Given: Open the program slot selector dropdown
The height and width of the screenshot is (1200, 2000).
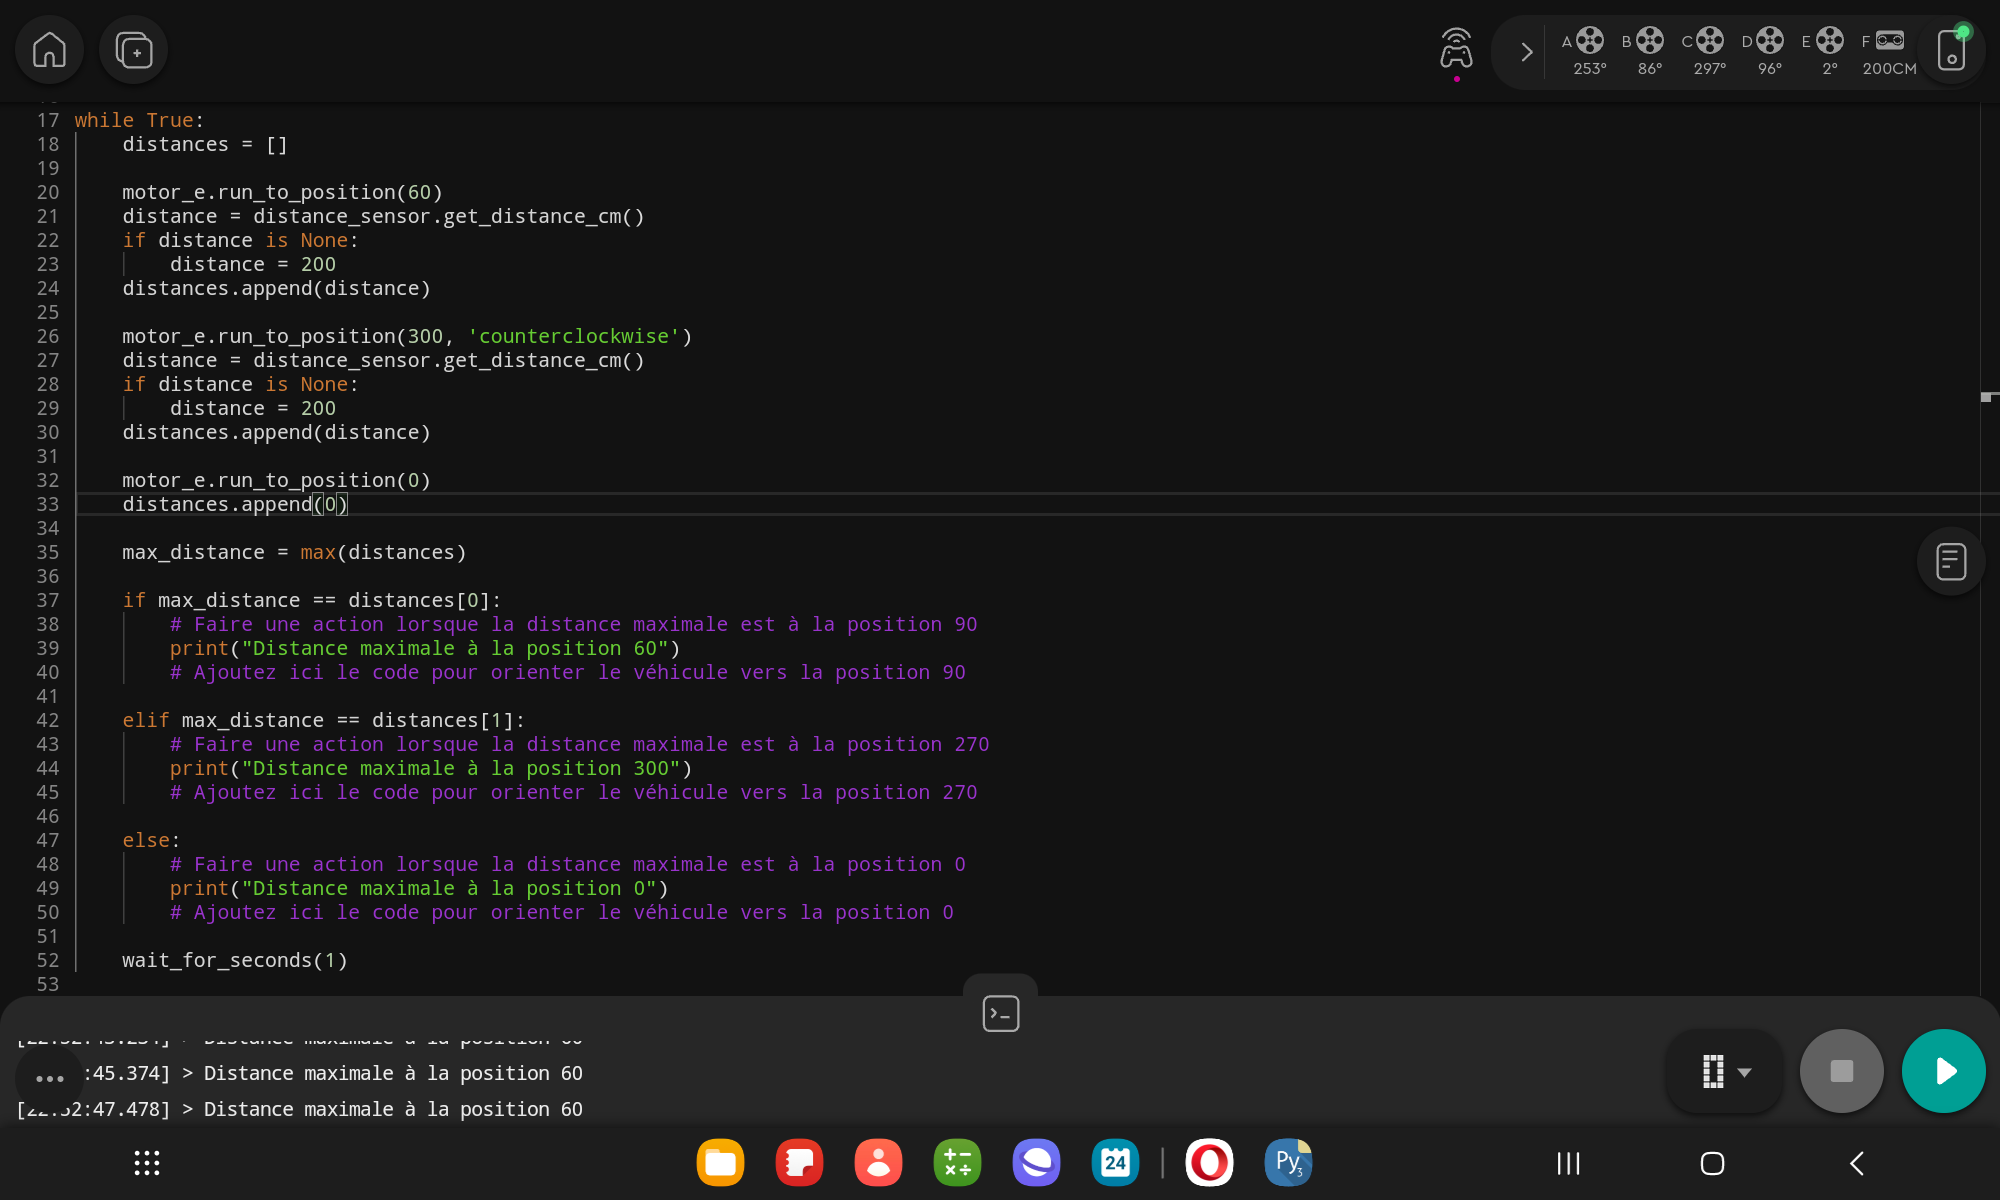Looking at the screenshot, I should (1725, 1071).
